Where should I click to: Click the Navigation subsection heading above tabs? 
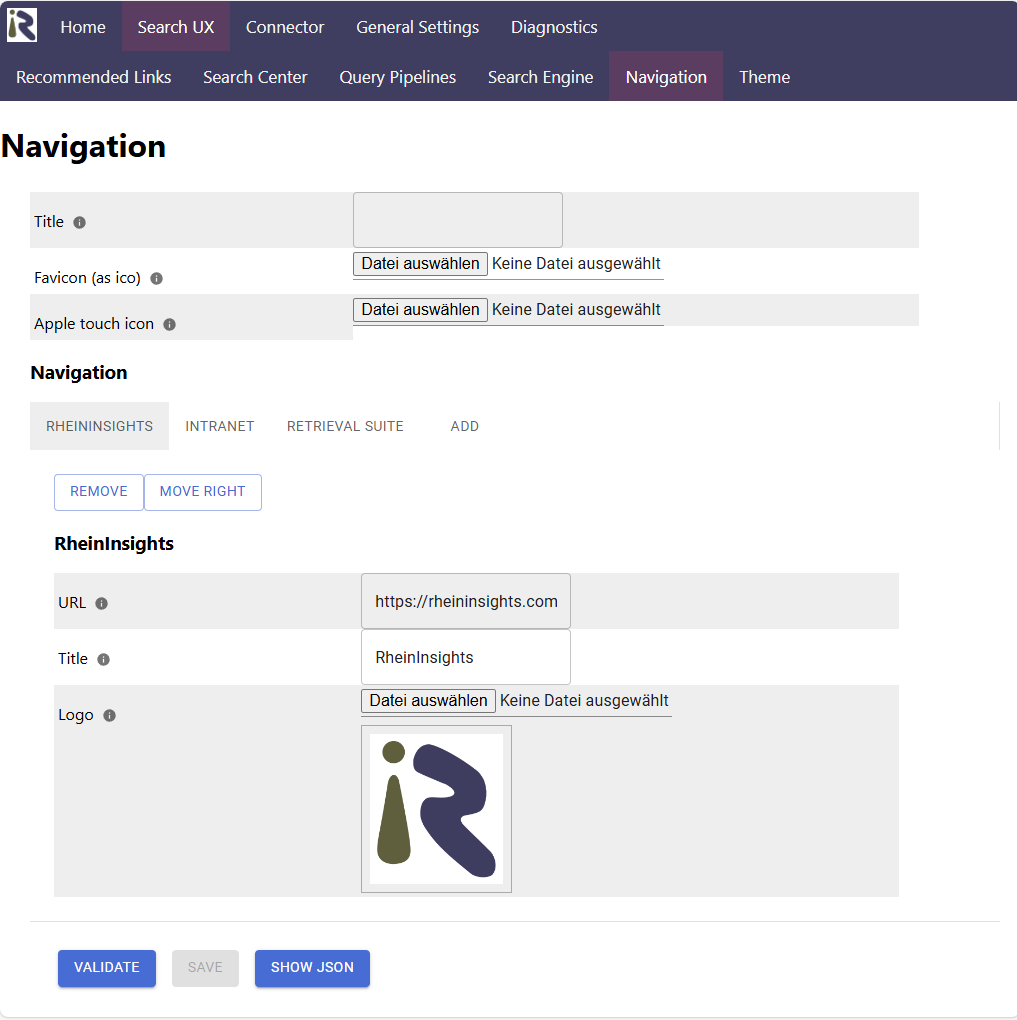coord(79,373)
